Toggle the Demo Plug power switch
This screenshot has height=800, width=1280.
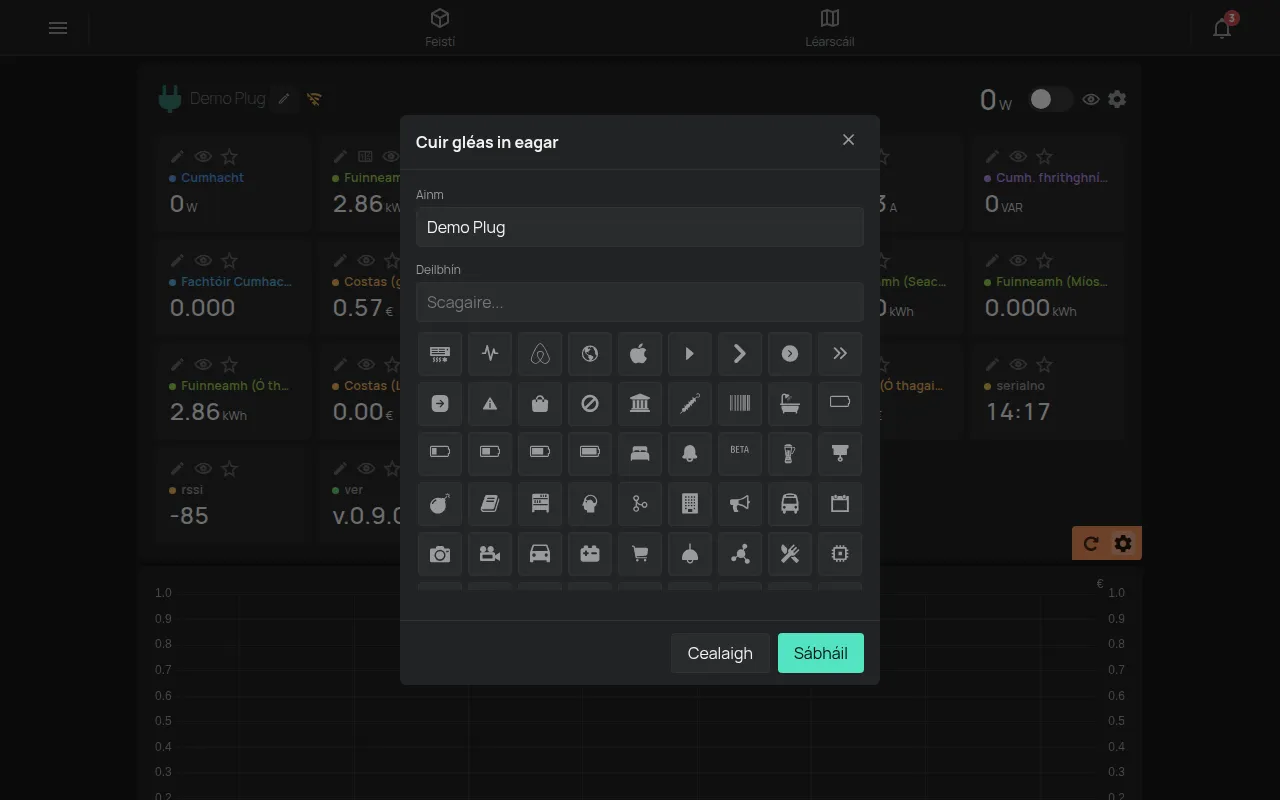(x=1050, y=99)
